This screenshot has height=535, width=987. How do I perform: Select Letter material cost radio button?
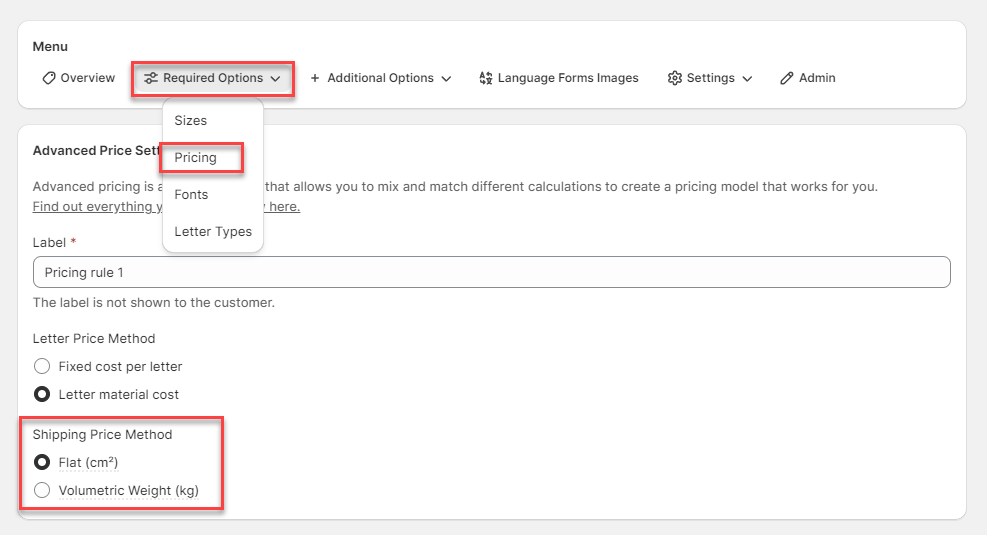[42, 394]
